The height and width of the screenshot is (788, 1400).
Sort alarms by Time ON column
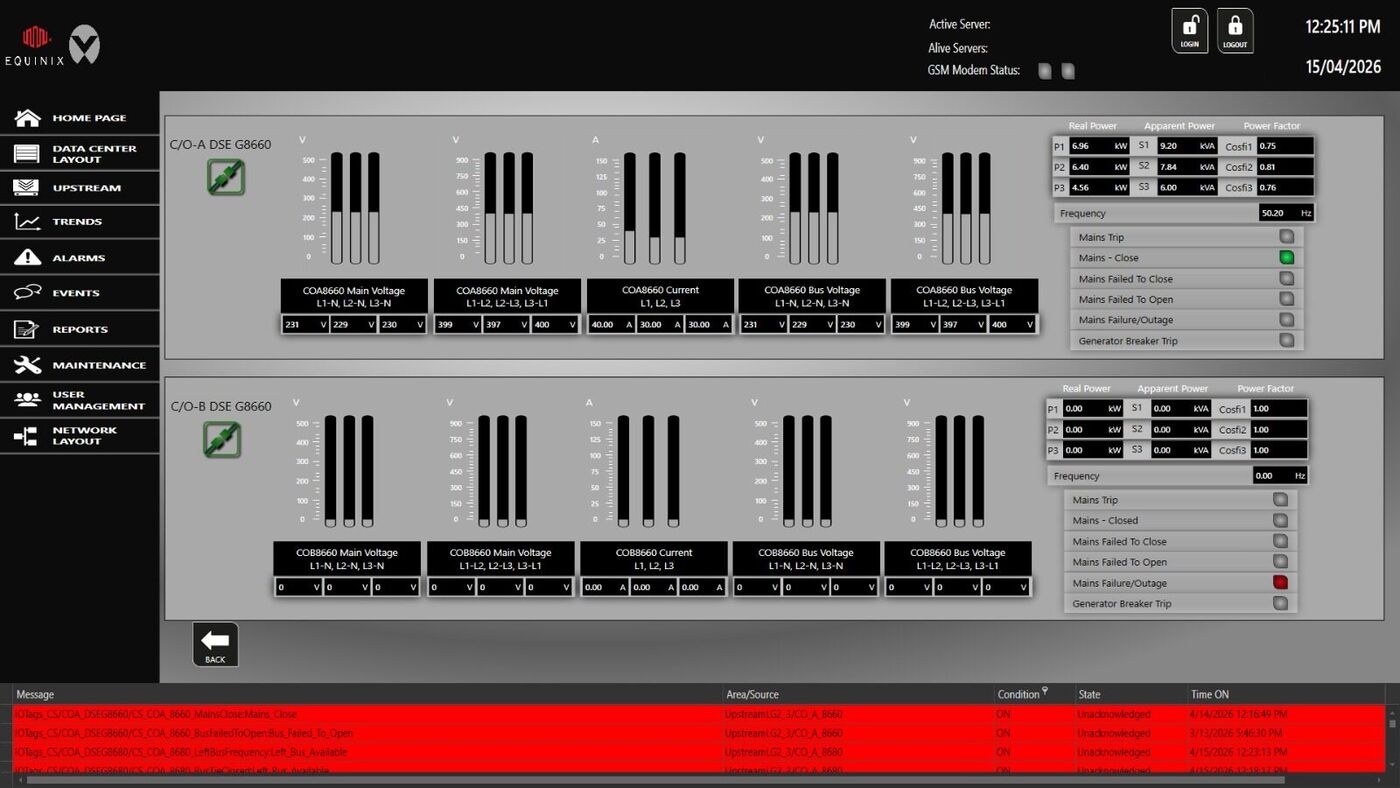point(1287,694)
